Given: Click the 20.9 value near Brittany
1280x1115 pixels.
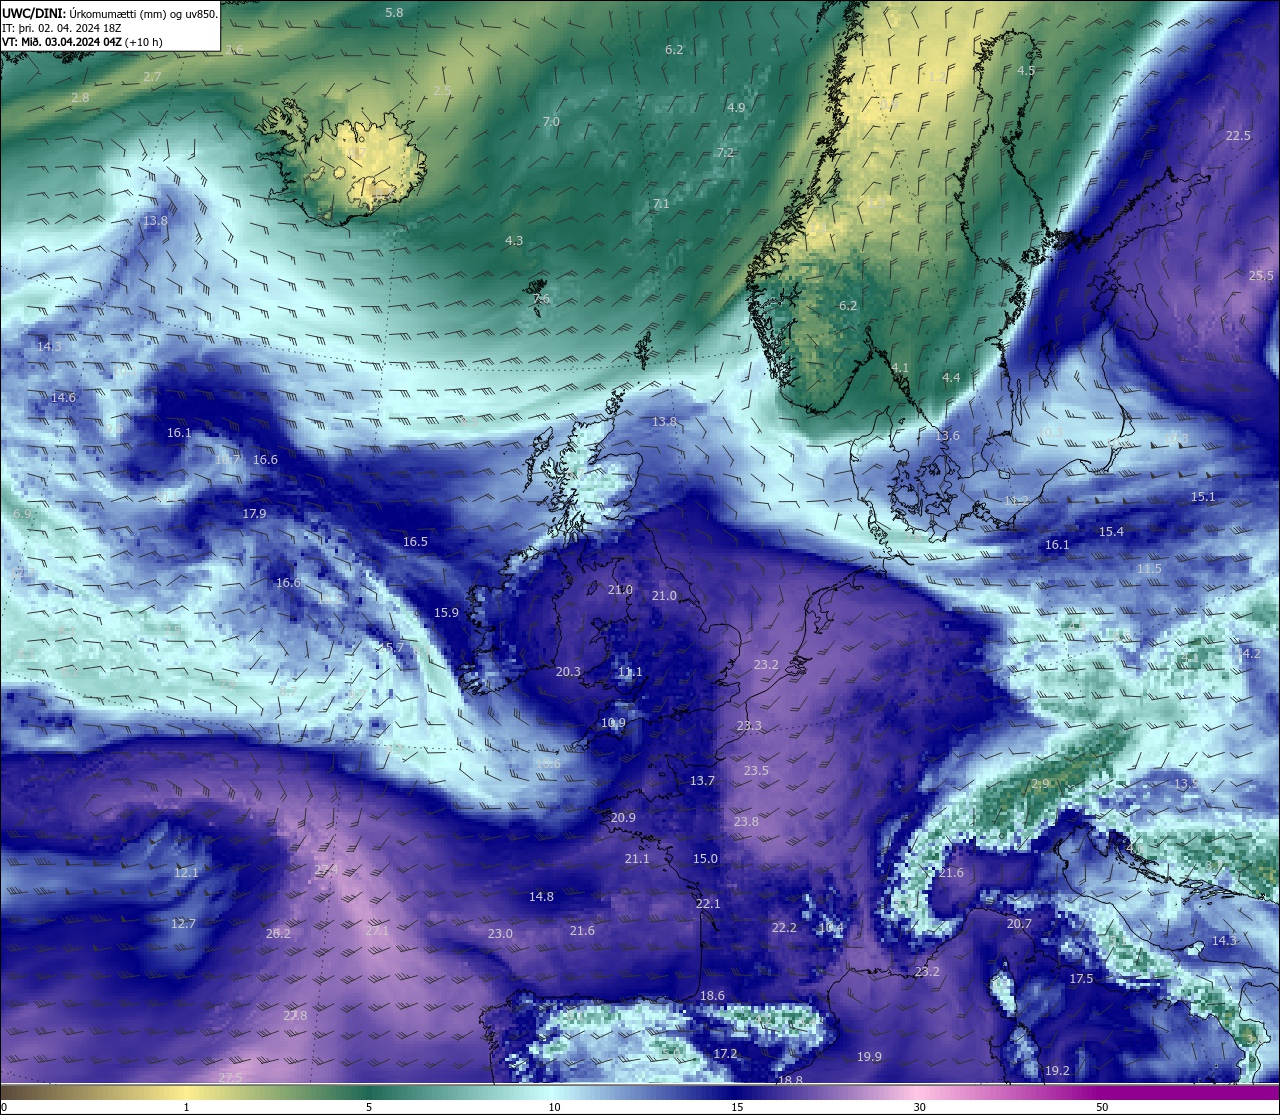Looking at the screenshot, I should click(x=623, y=817).
